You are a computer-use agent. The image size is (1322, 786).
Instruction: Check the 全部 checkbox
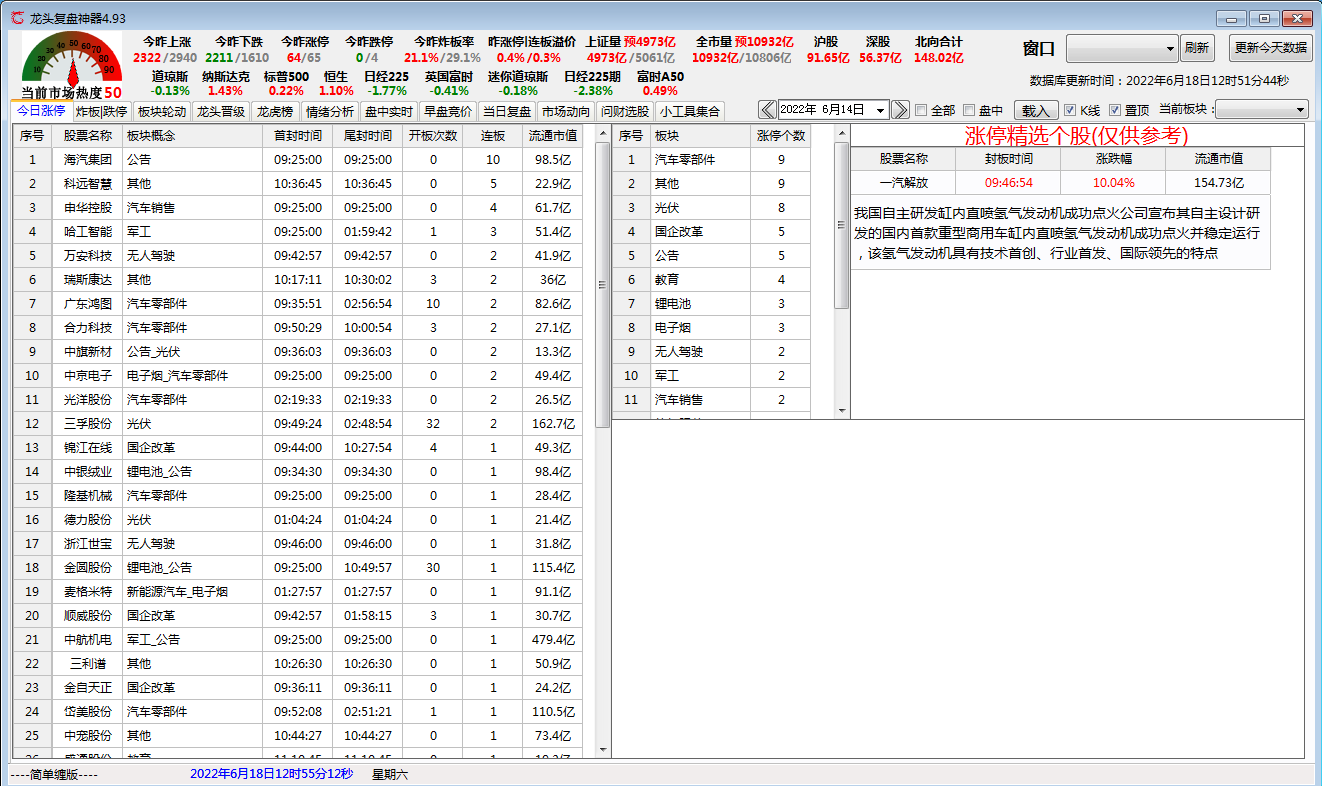point(921,110)
